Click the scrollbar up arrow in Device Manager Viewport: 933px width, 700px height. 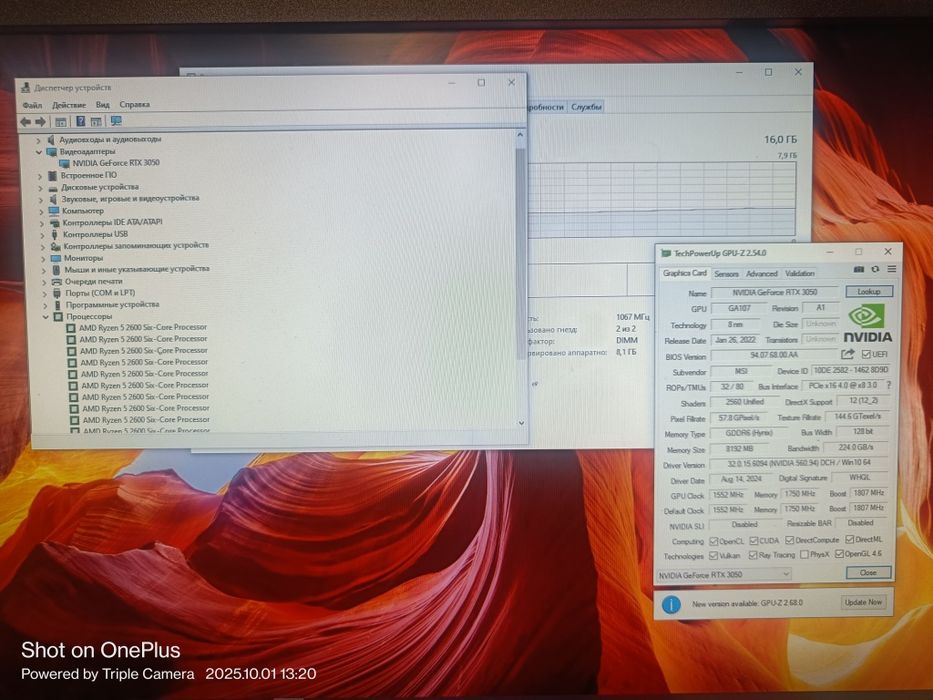point(520,136)
